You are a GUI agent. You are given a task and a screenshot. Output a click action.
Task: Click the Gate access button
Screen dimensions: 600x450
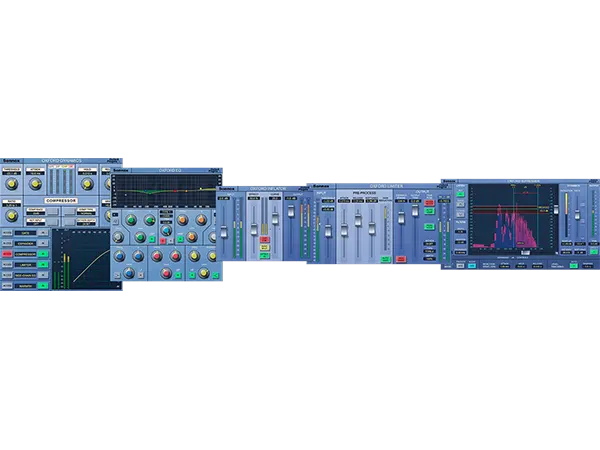pyautogui.click(x=7, y=233)
